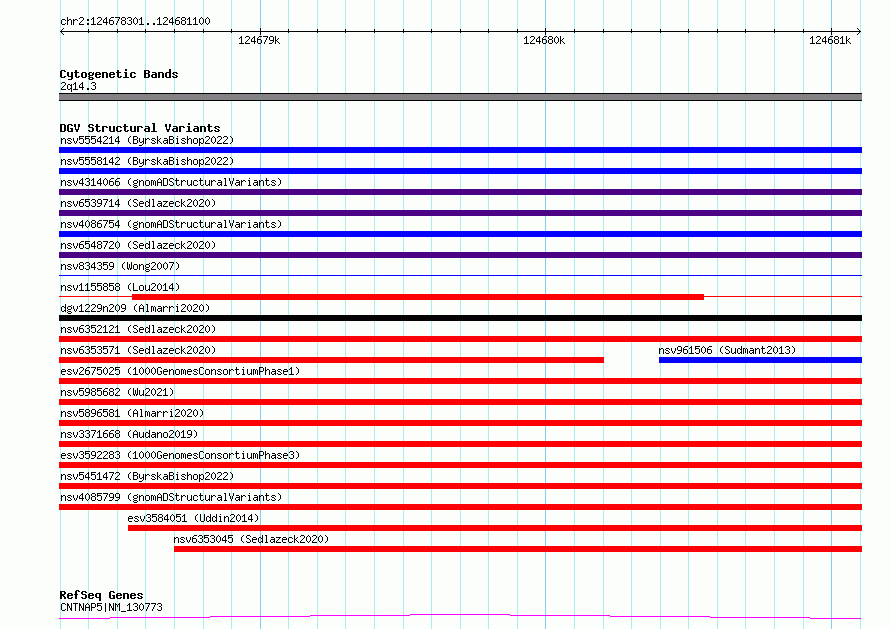
Task: Click the nsv3371668 (Audano2019) label
Action: [129, 434]
